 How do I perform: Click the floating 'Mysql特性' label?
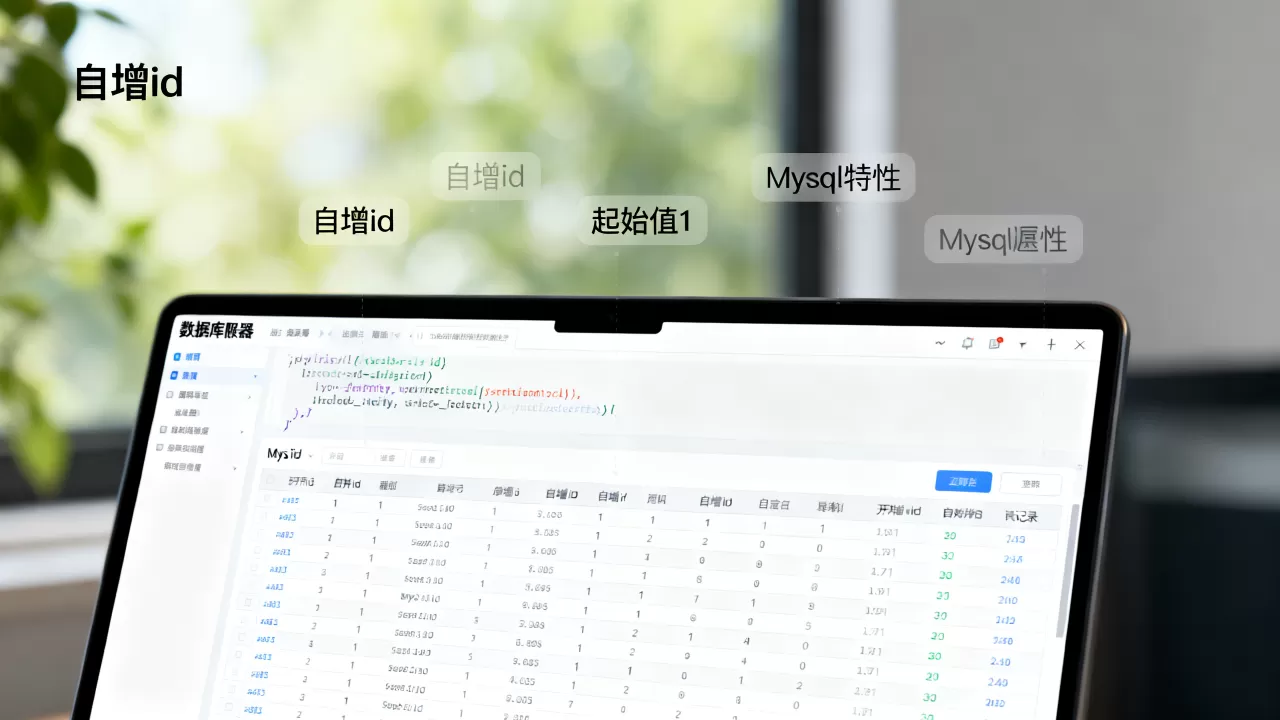(x=833, y=178)
